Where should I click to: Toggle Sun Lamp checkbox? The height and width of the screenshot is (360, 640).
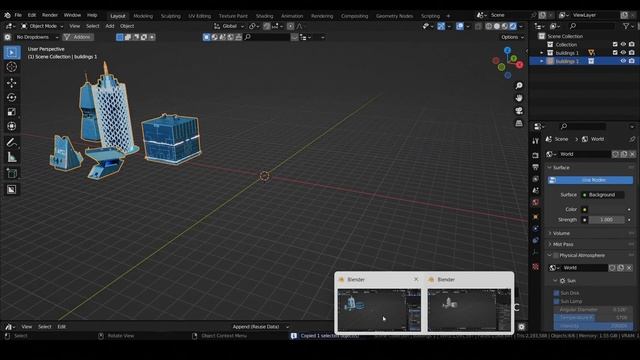(556, 301)
